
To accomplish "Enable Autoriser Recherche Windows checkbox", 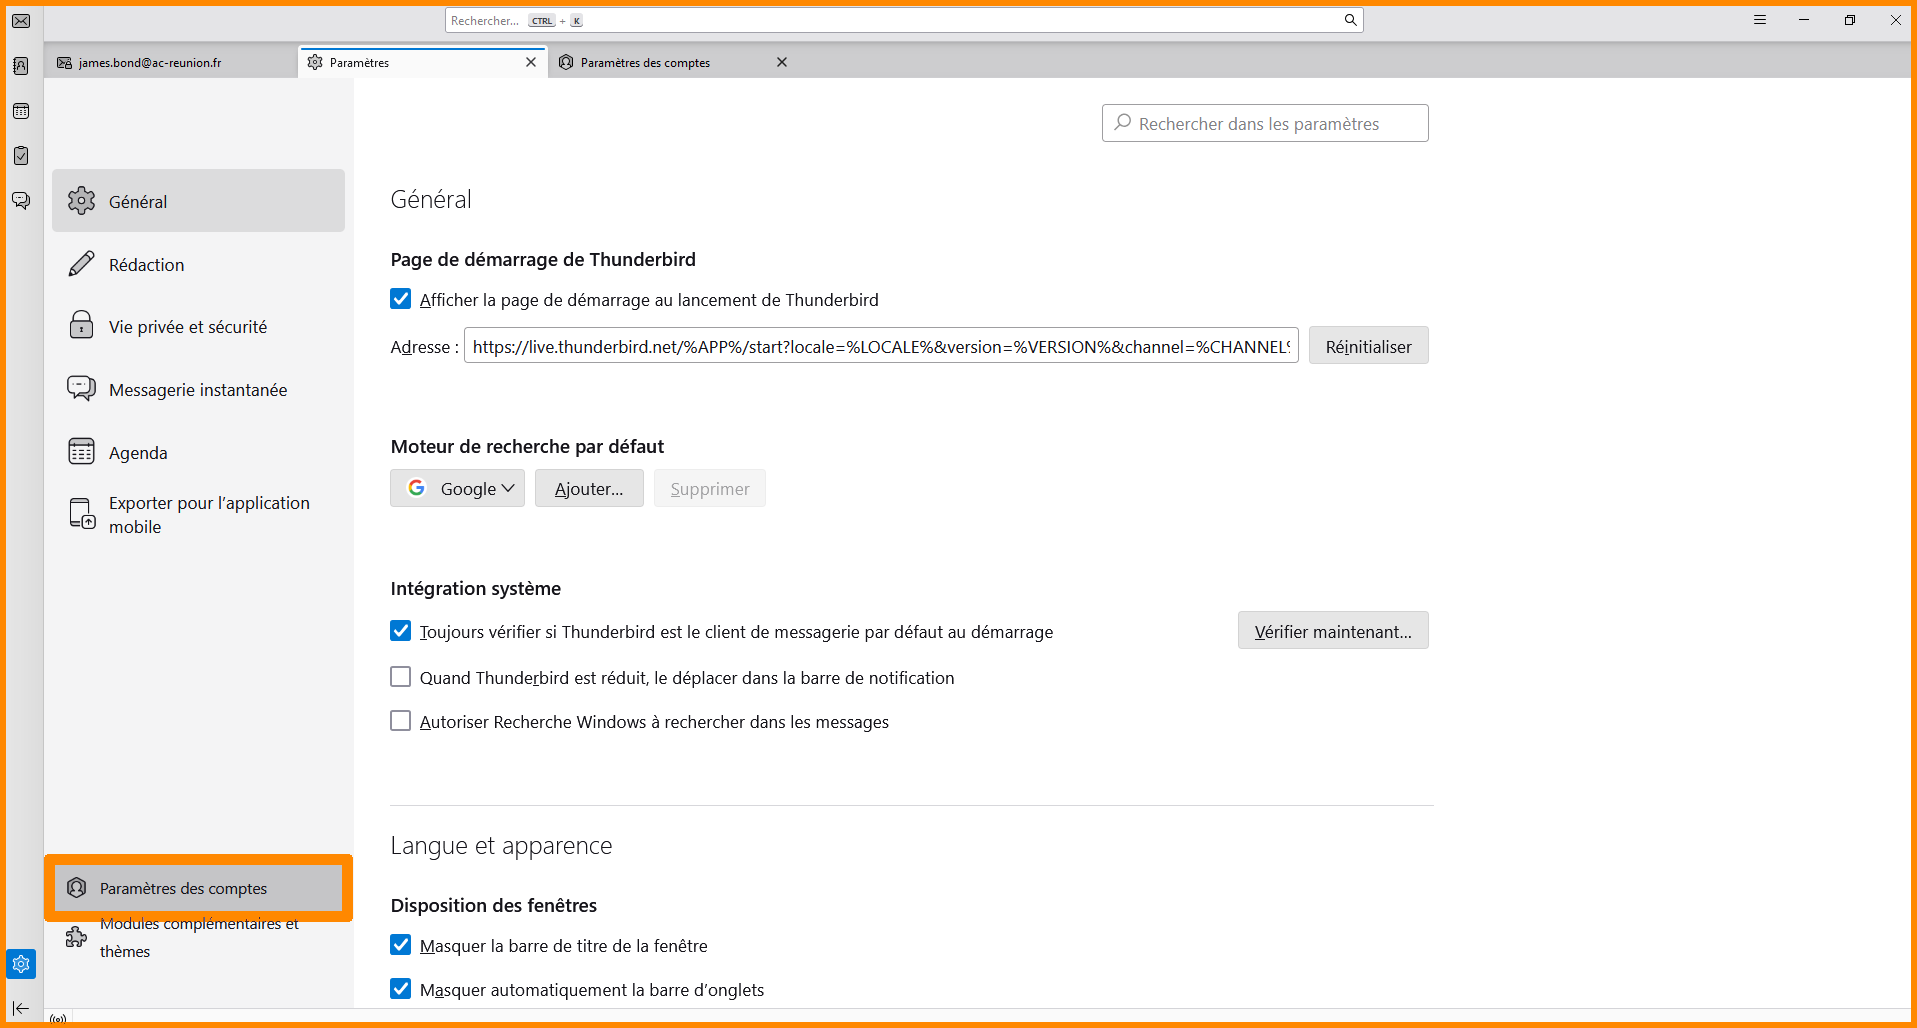I will click(401, 721).
